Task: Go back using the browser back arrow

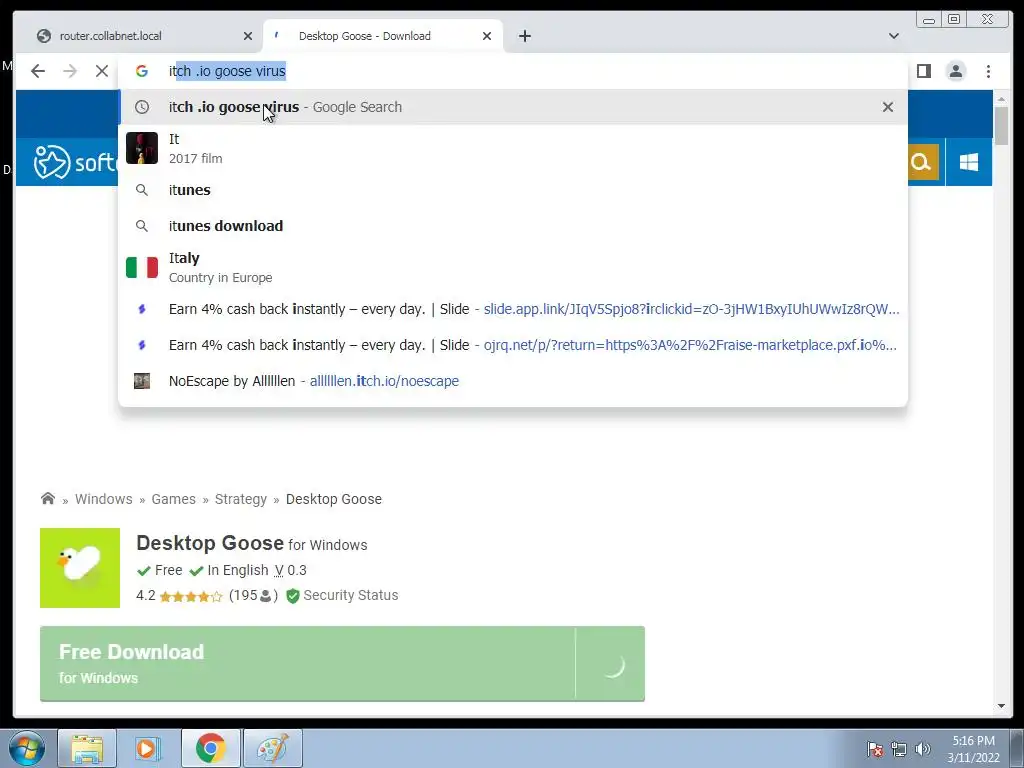Action: point(38,71)
